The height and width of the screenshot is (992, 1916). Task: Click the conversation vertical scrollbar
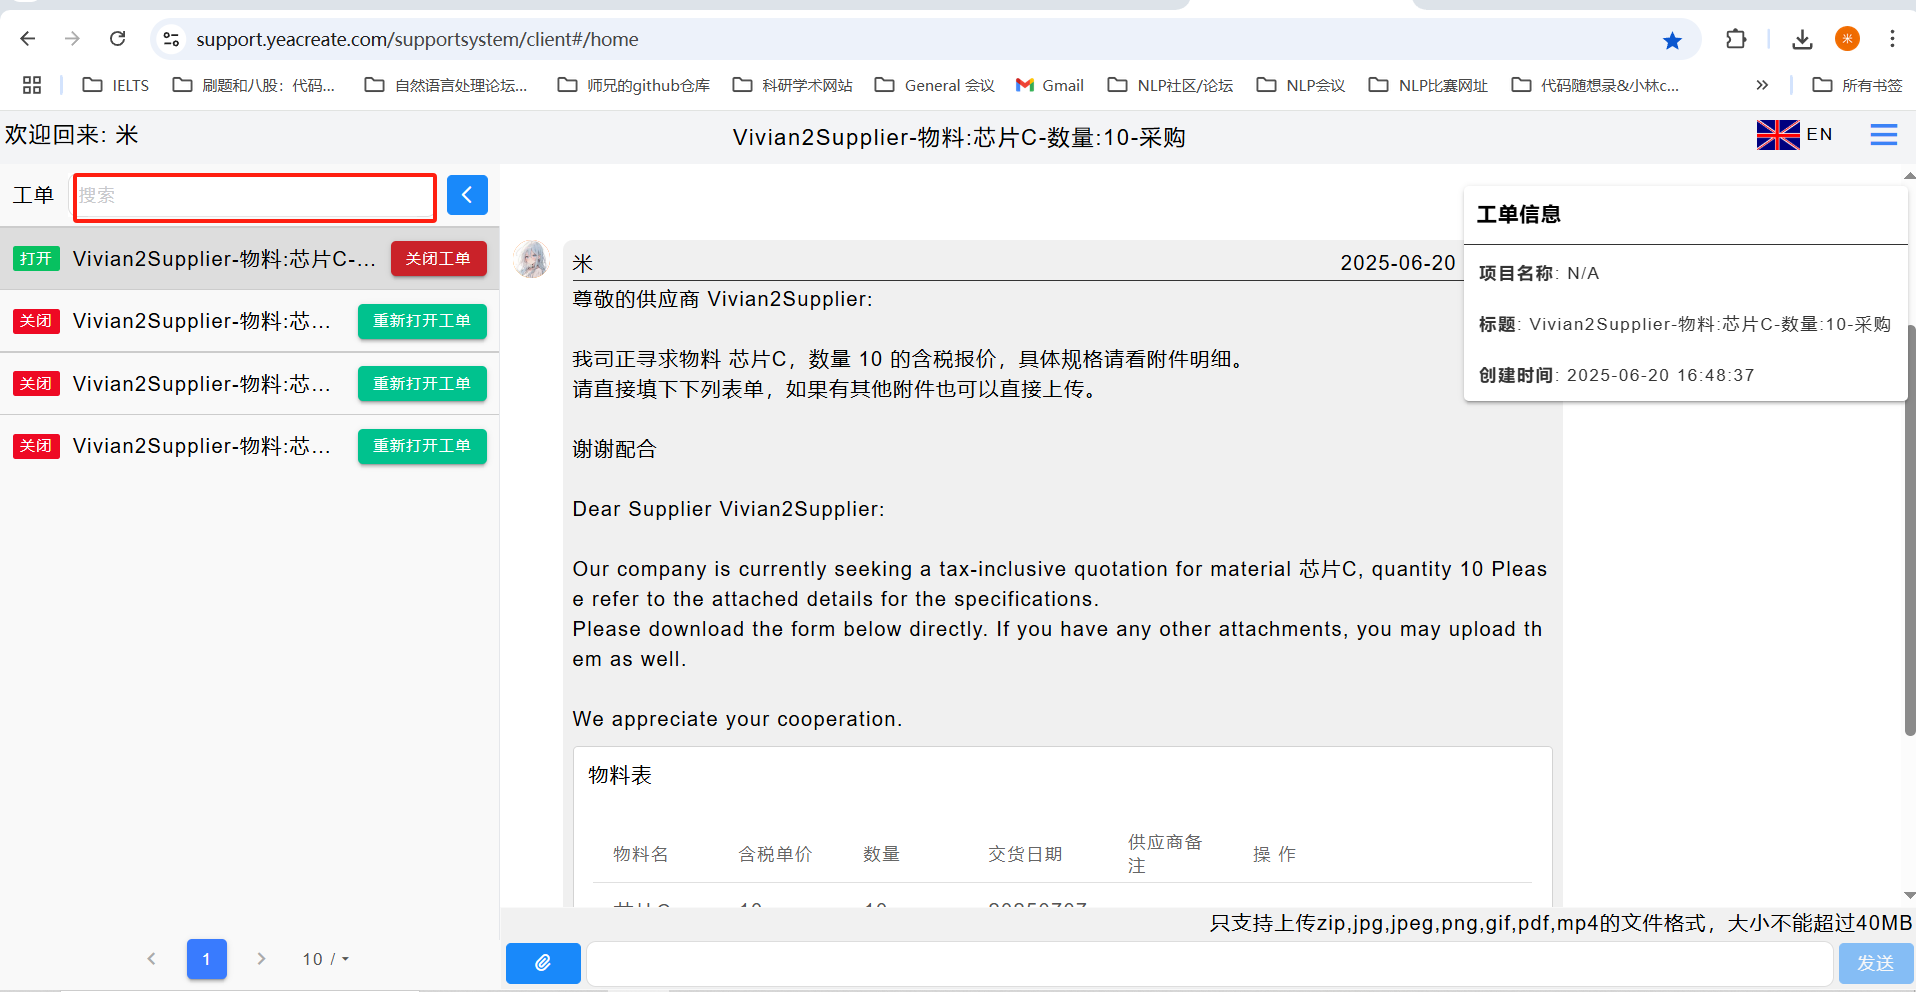click(1909, 530)
